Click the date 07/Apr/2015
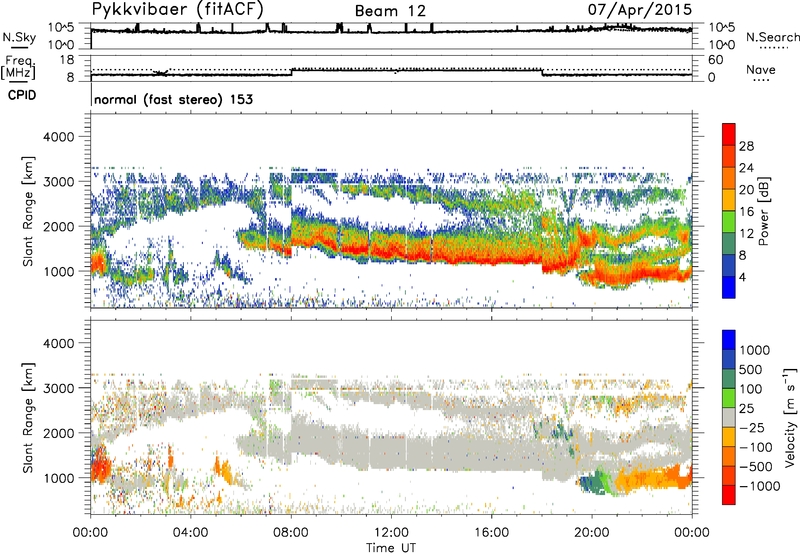The image size is (800, 554). [x=640, y=9]
